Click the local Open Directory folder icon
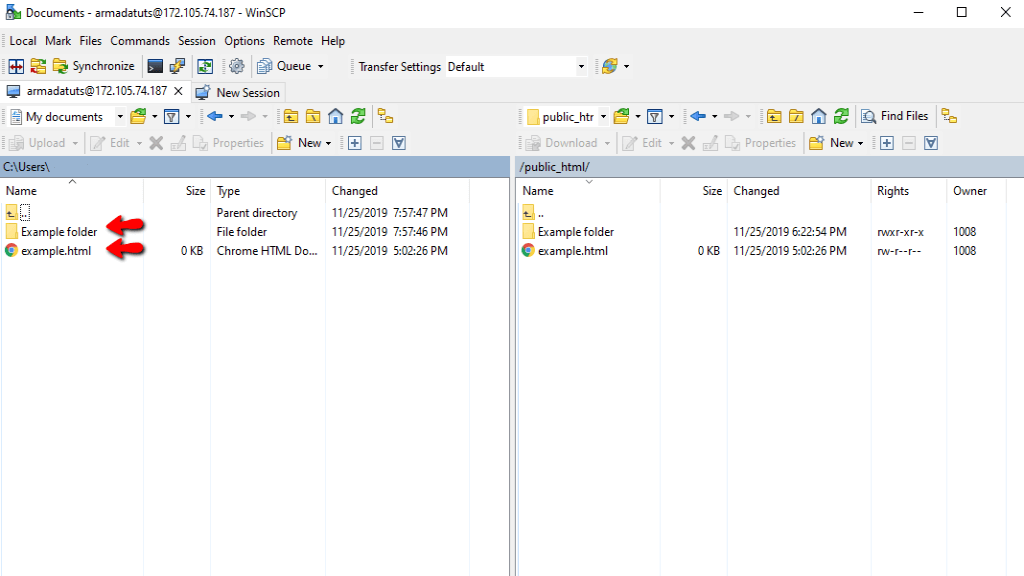 pos(138,117)
